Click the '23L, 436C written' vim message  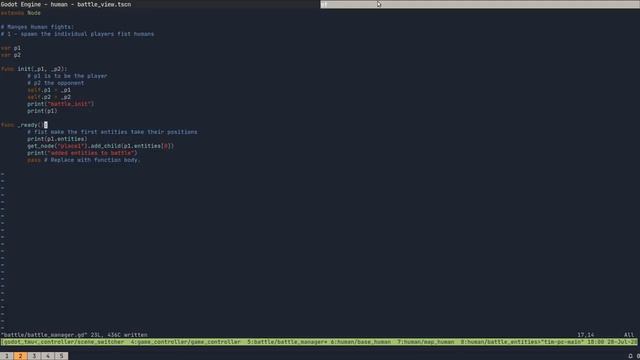(119, 335)
